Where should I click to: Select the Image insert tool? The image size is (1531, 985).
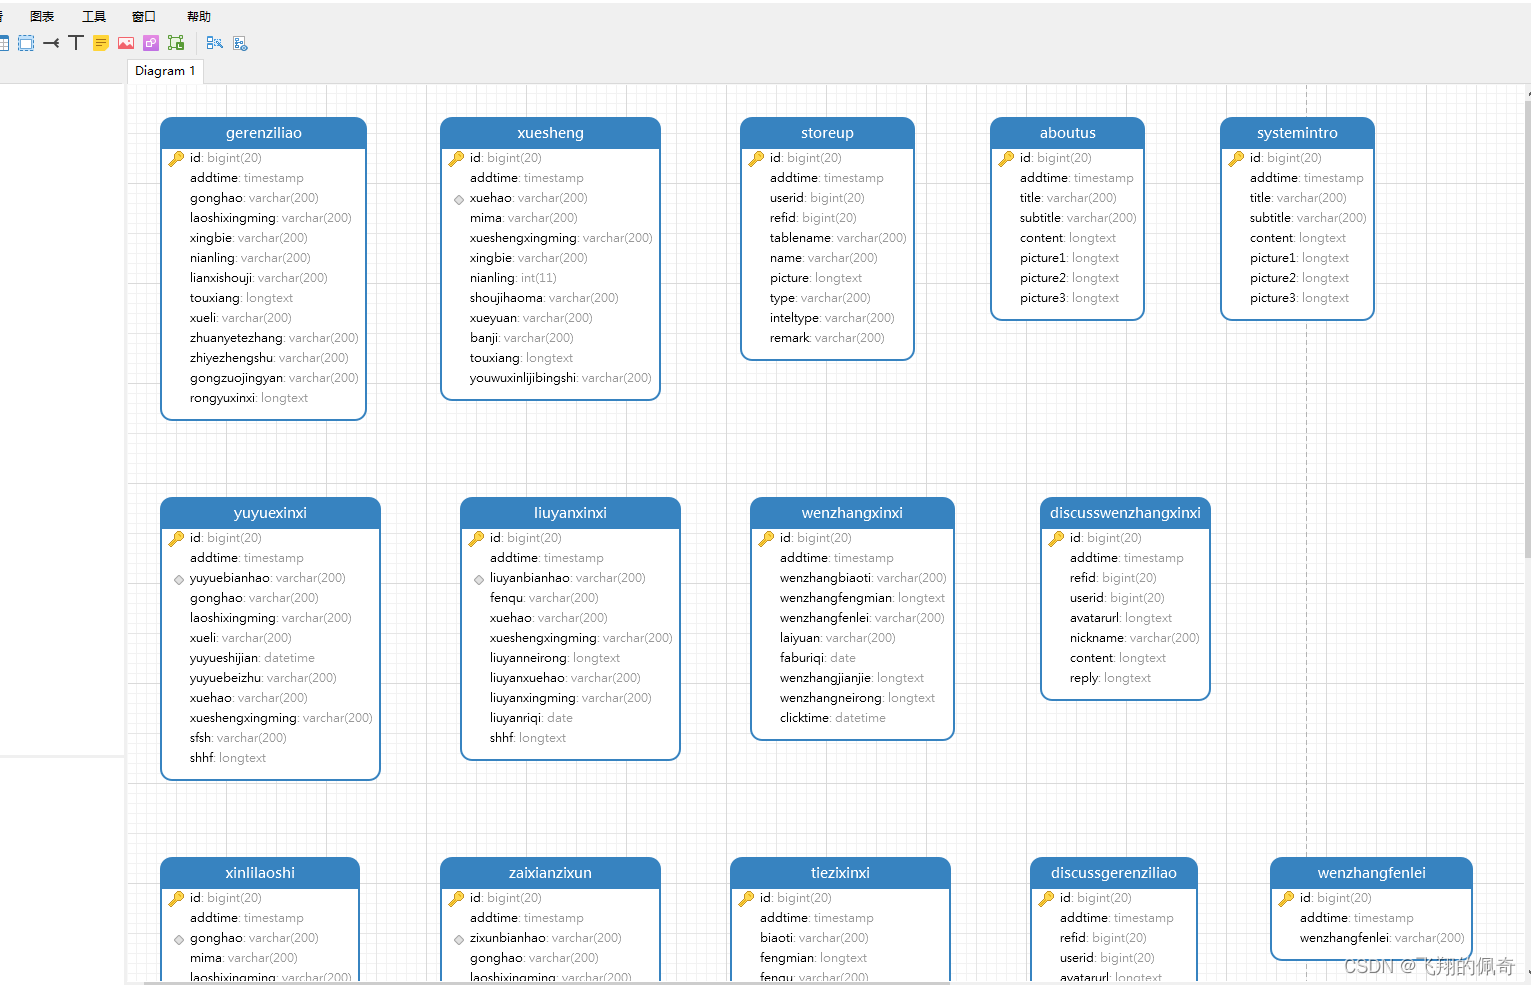tap(125, 42)
